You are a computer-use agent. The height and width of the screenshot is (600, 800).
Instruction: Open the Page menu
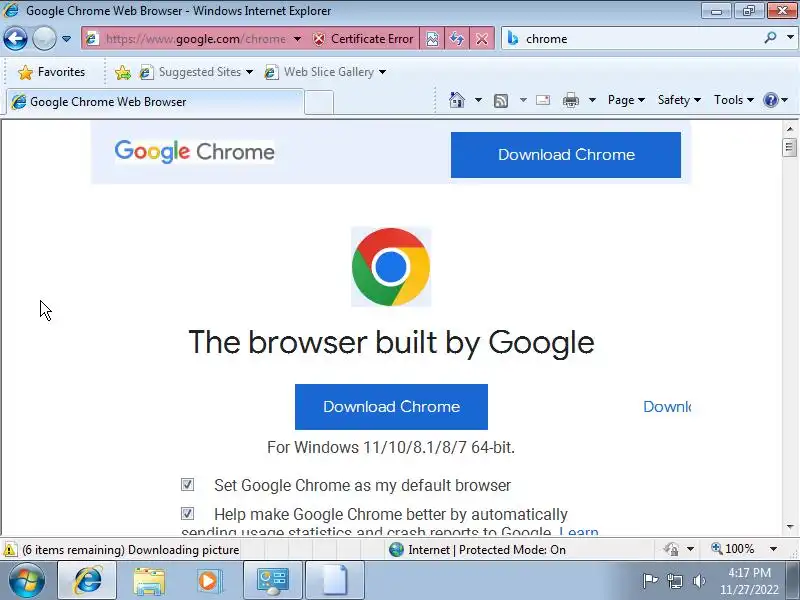[626, 100]
